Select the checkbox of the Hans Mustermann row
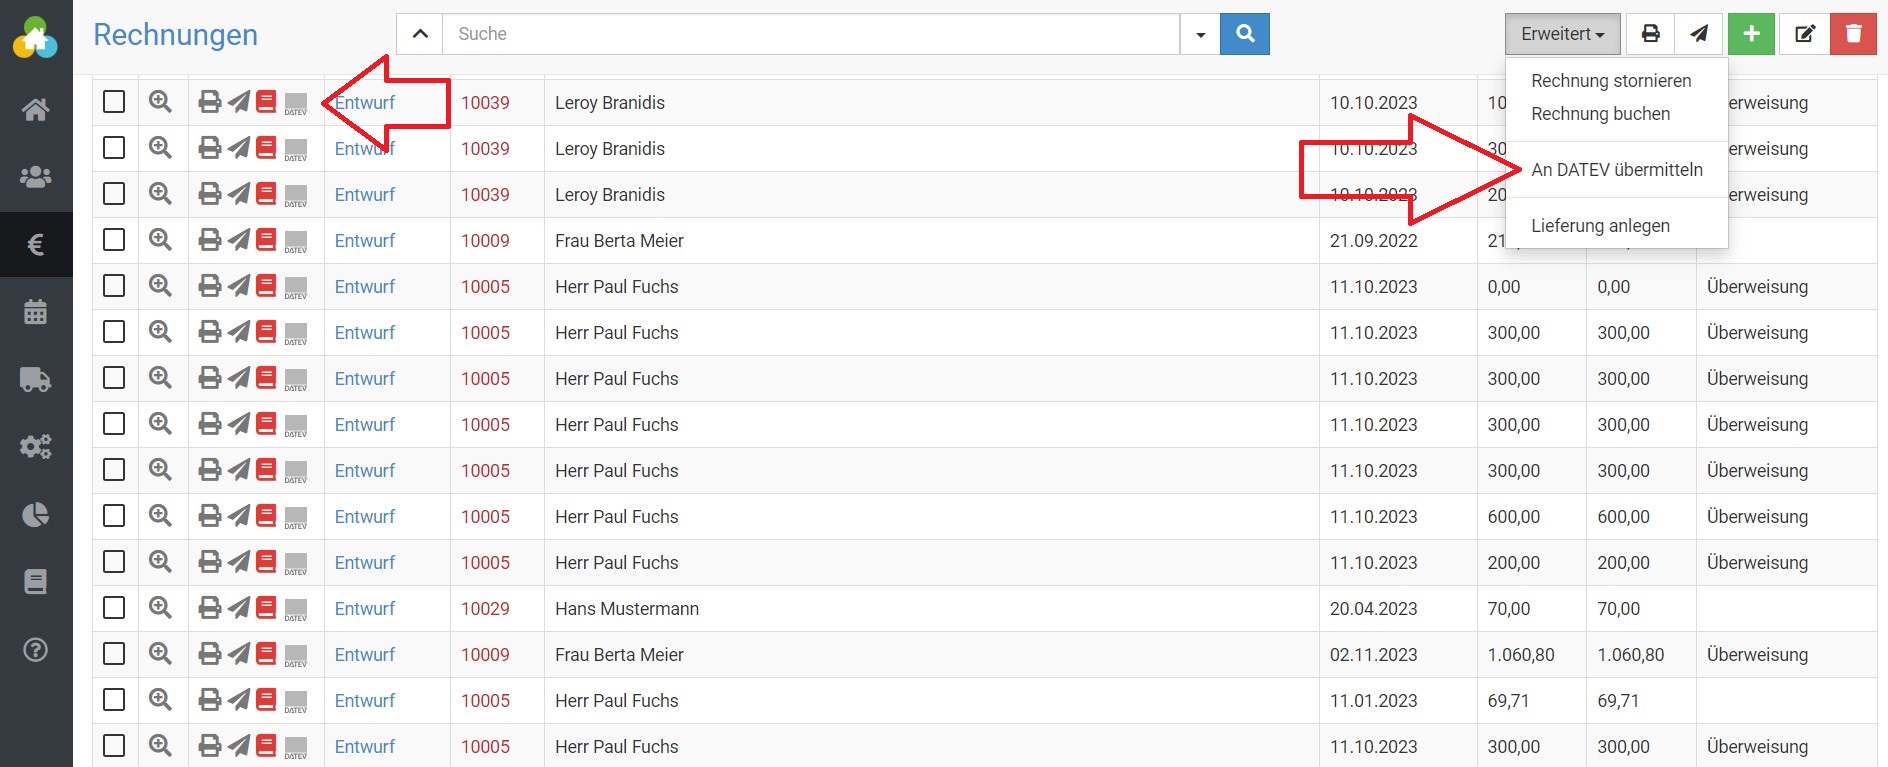1888x767 pixels. tap(114, 608)
